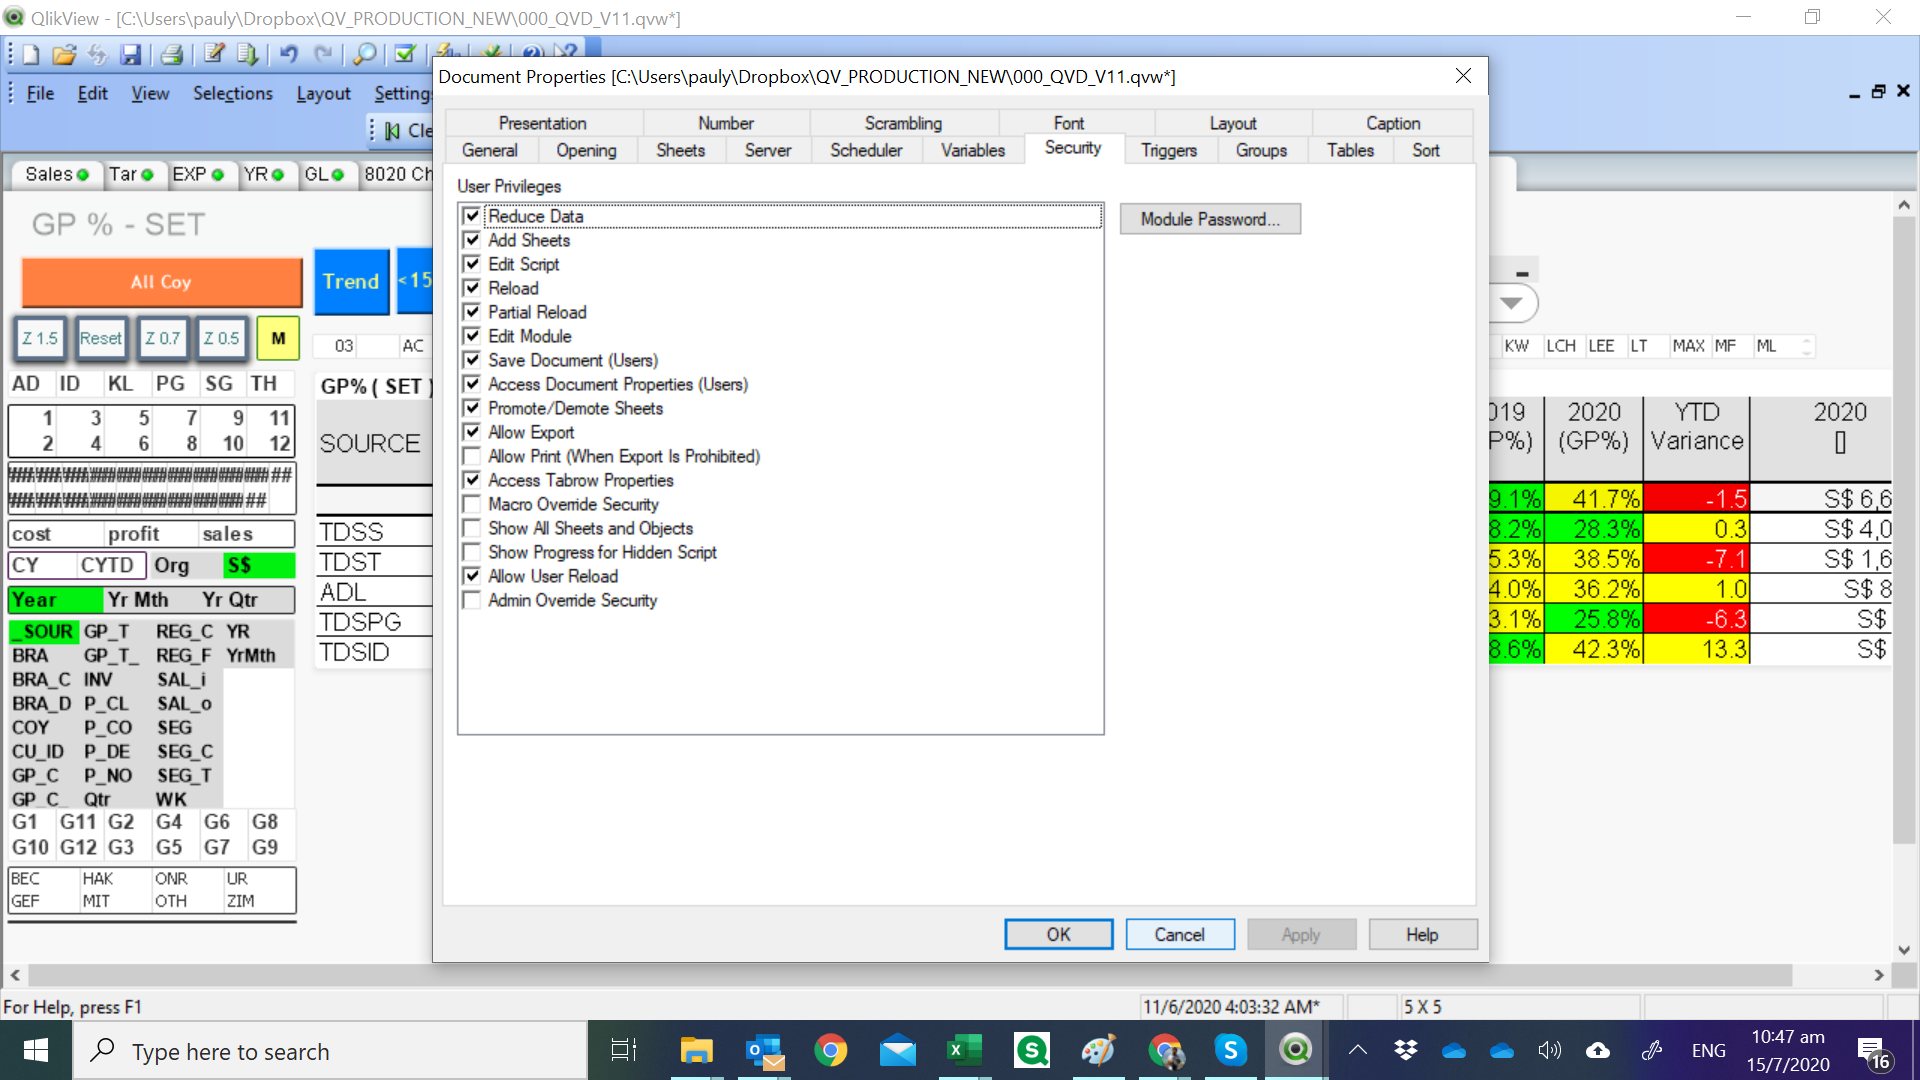Image resolution: width=1920 pixels, height=1080 pixels.
Task: Expand the KW LCH listbox scroll stepper
Action: point(1807,347)
